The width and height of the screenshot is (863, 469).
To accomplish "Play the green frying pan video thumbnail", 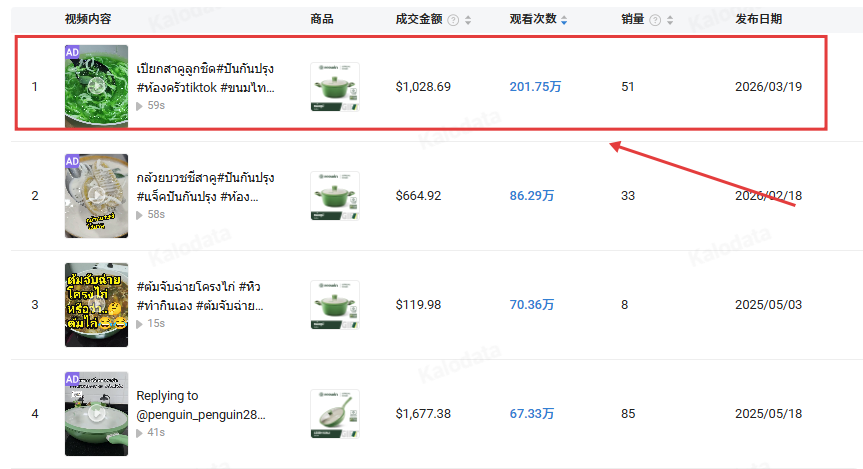I will pos(96,413).
